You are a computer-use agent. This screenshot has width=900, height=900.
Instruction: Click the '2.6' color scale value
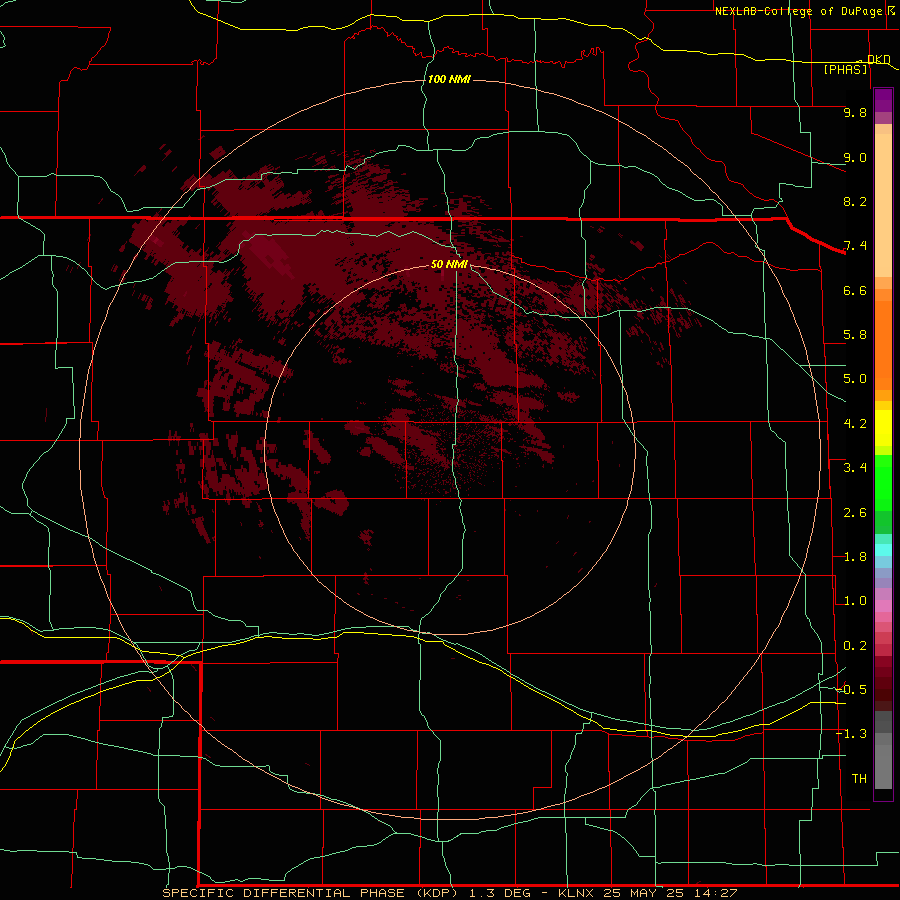coord(855,513)
